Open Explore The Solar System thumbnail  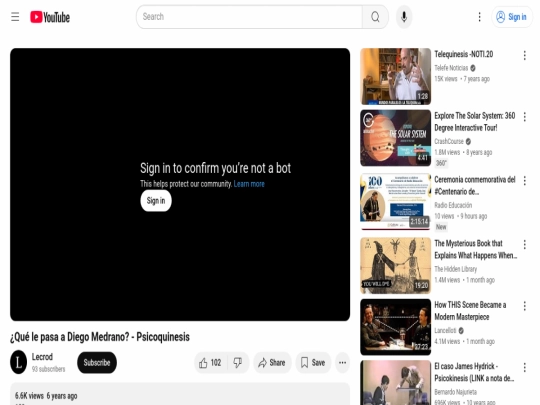[395, 138]
